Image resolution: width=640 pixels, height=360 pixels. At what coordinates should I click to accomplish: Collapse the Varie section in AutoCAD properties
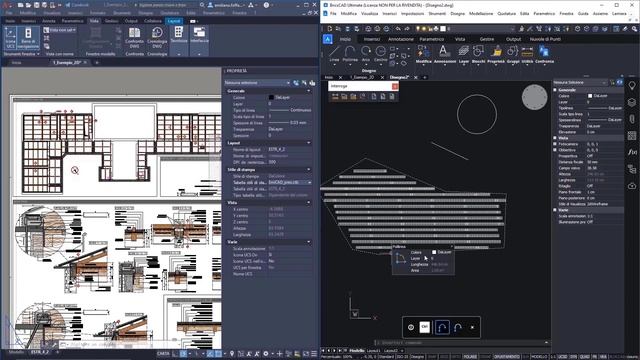309,242
